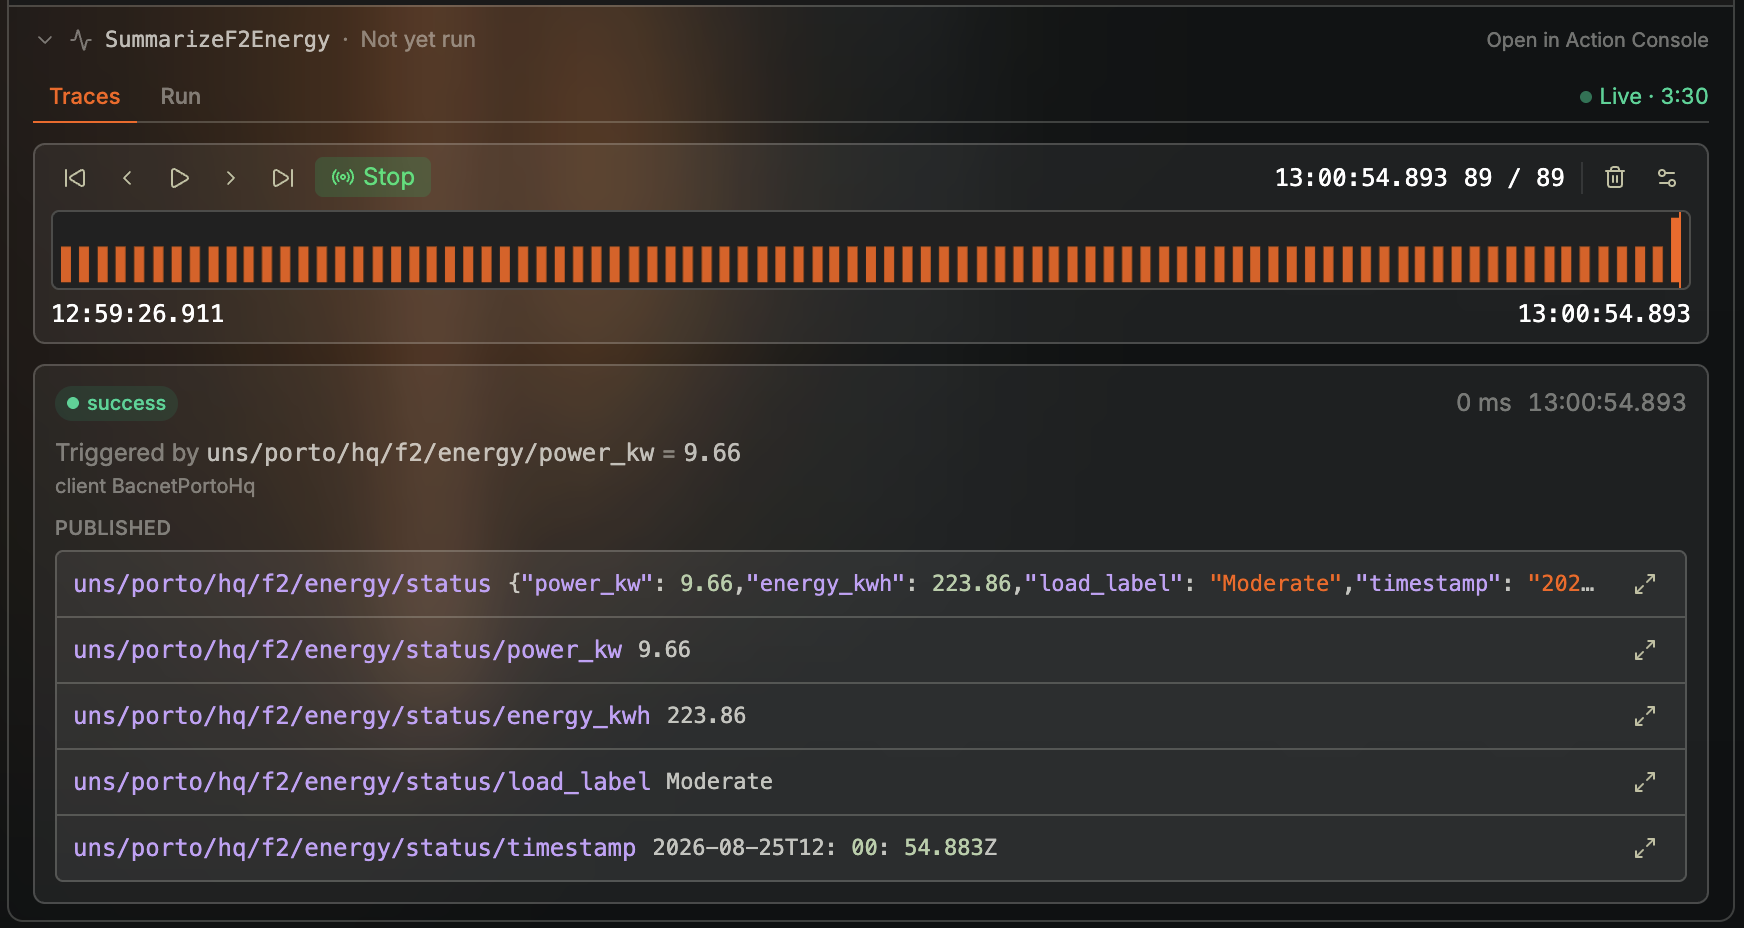The width and height of the screenshot is (1744, 928).
Task: Open in Action Console link
Action: [x=1597, y=40]
